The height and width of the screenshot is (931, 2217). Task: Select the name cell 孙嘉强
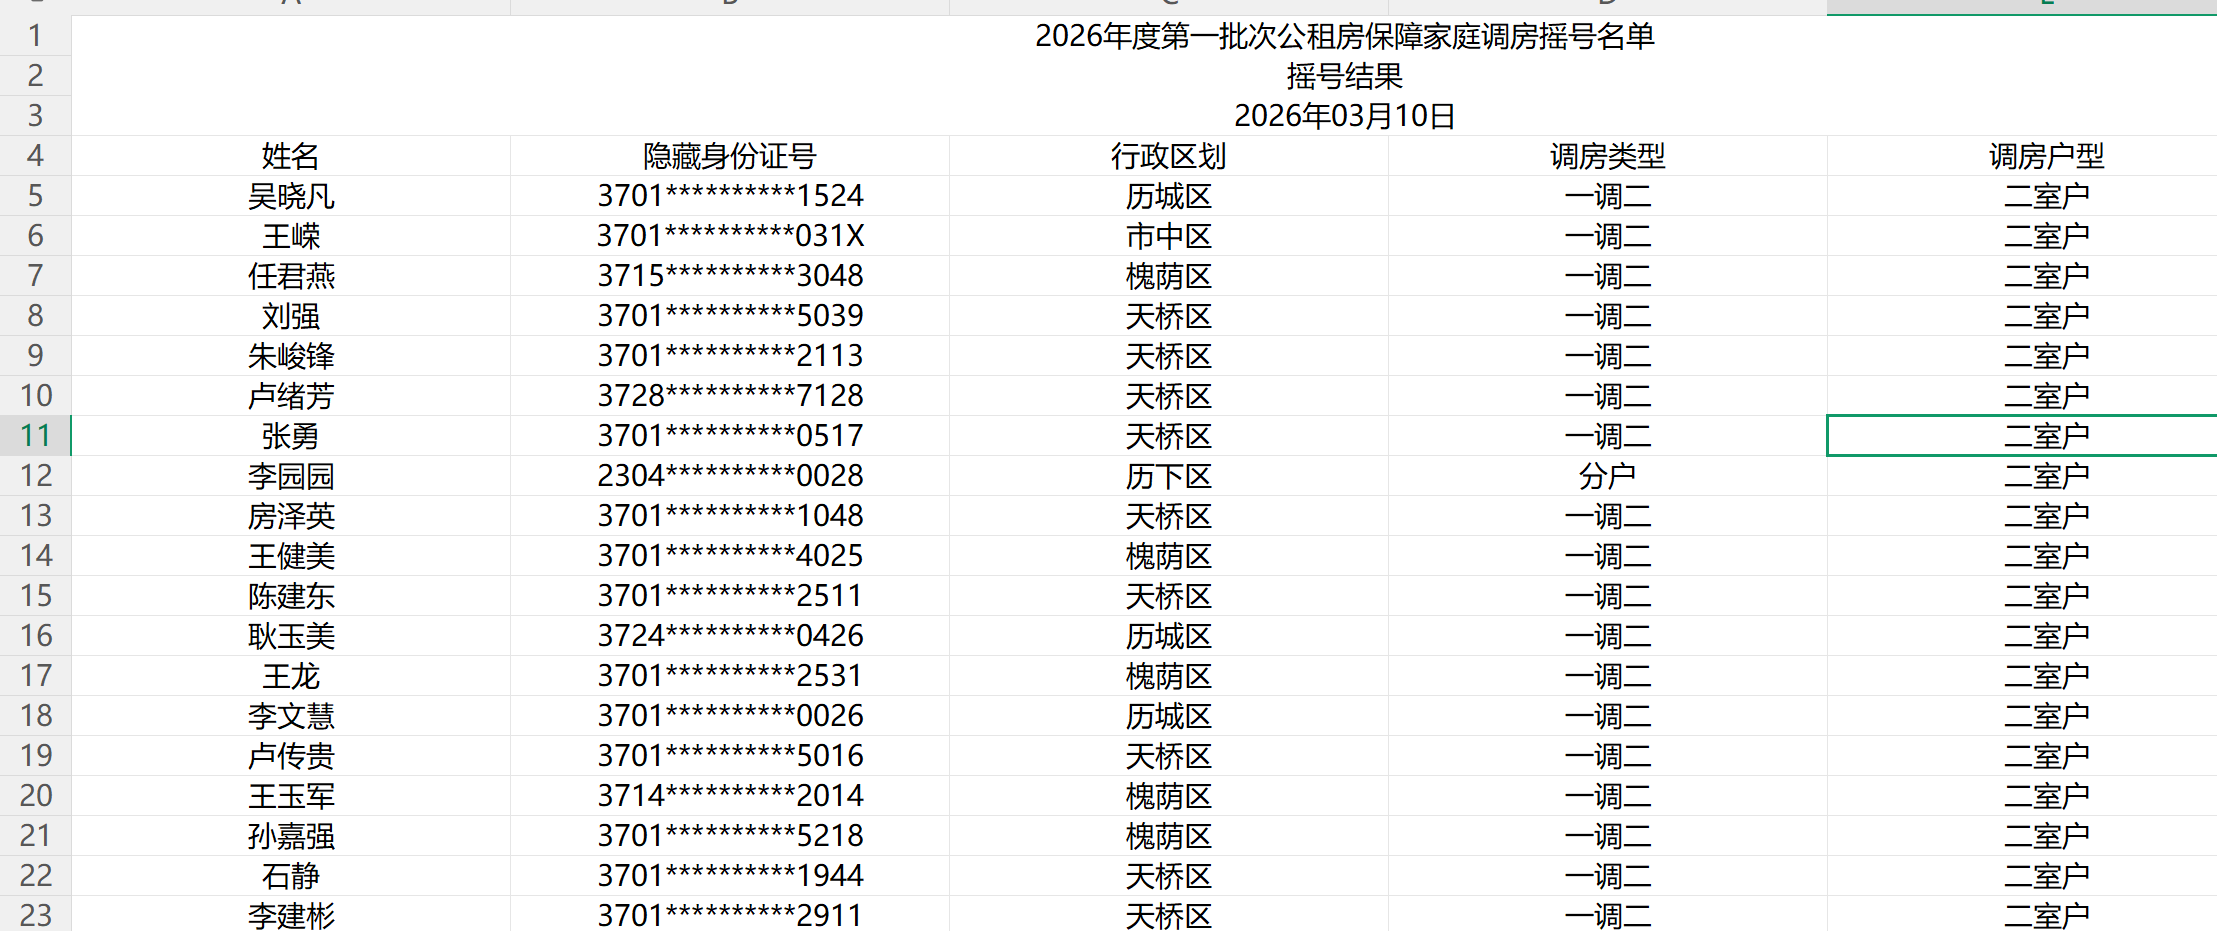[x=291, y=836]
